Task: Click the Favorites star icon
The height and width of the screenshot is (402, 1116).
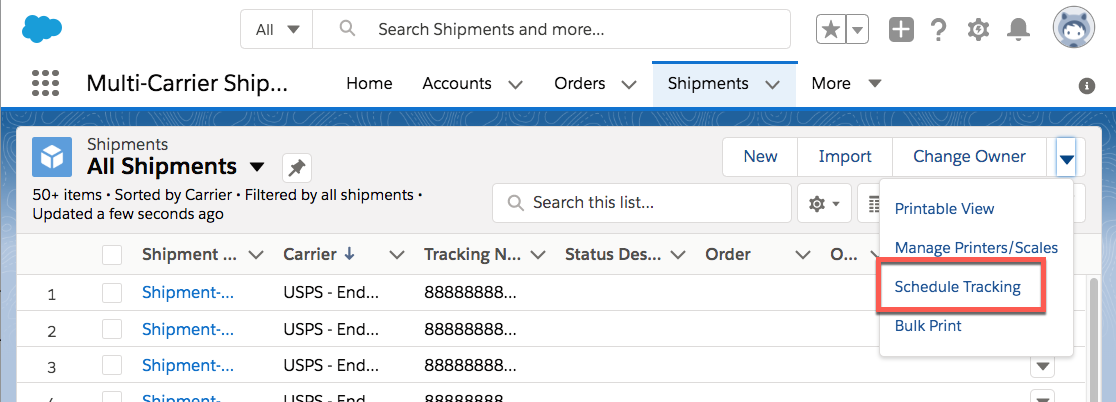Action: coord(831,30)
